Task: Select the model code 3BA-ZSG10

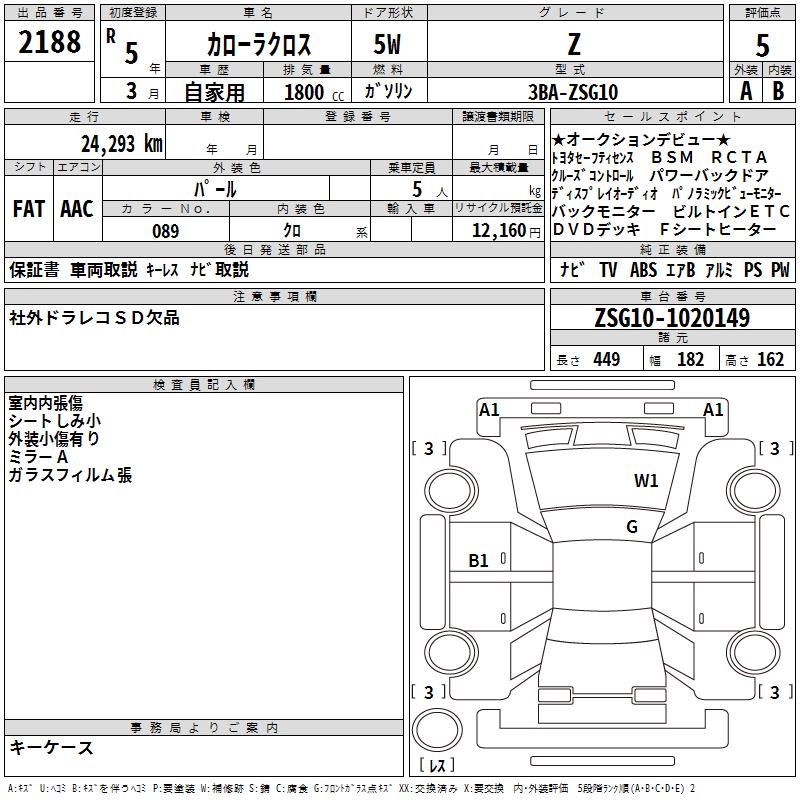Action: (573, 92)
